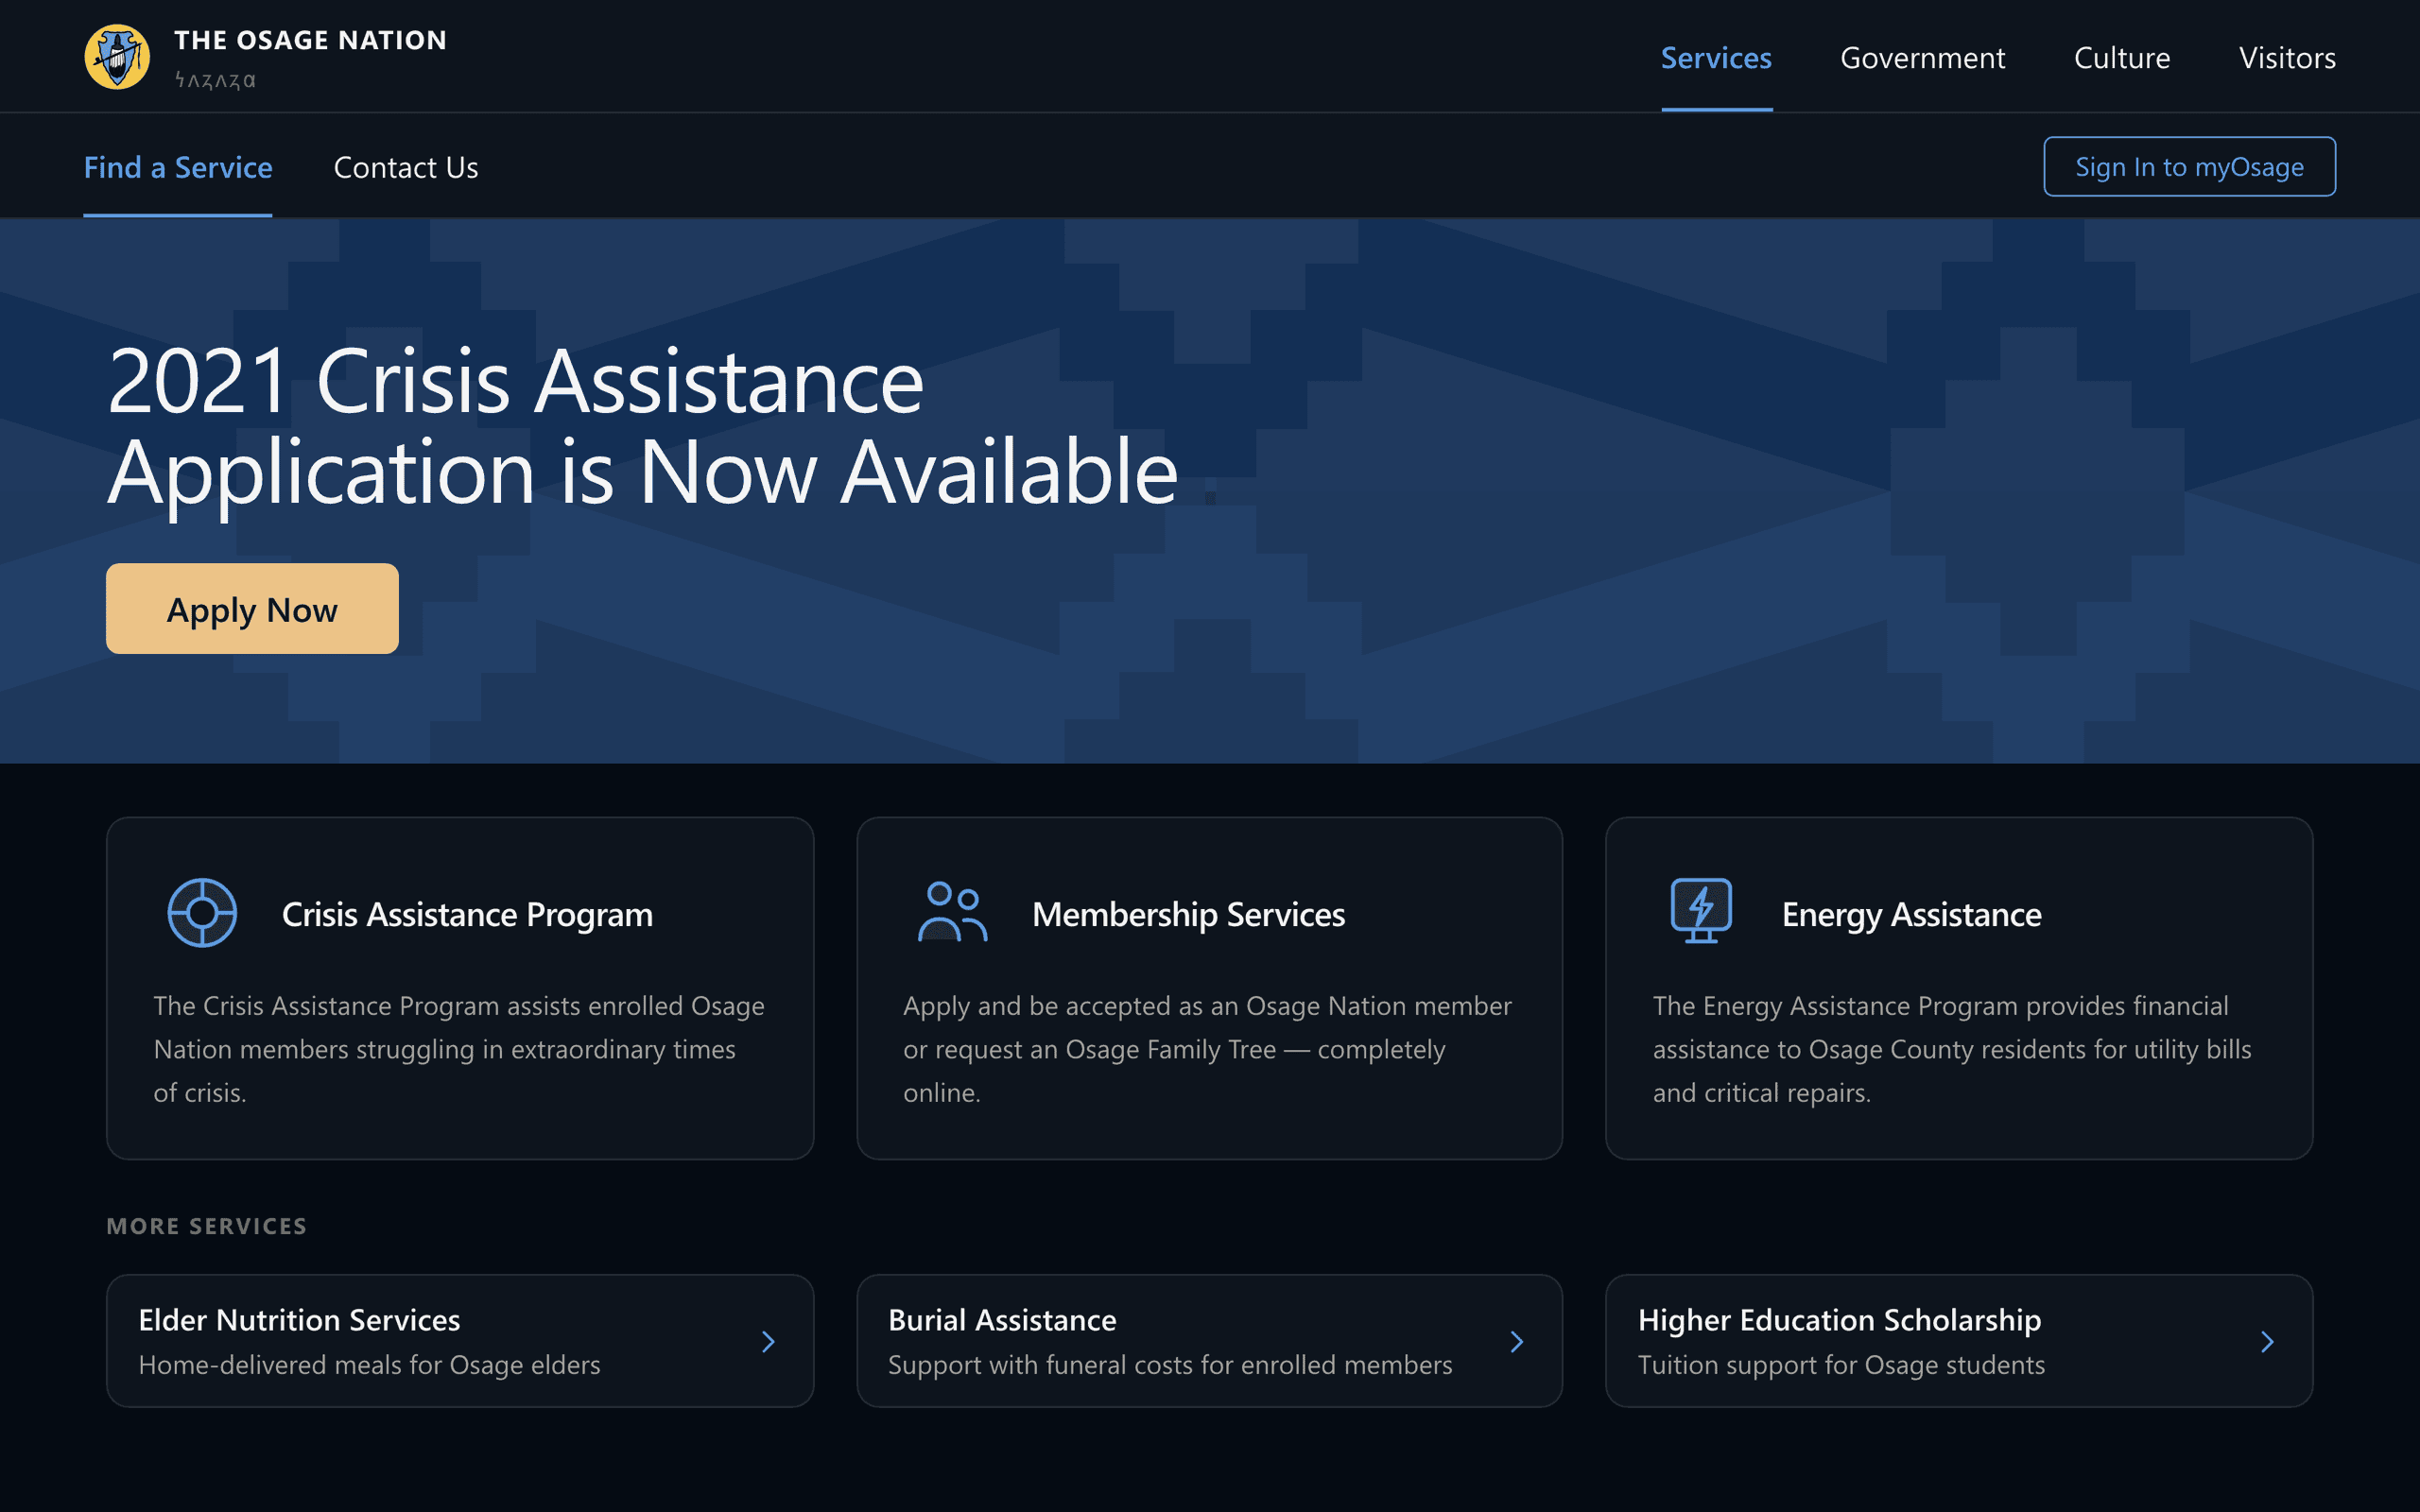Image resolution: width=2420 pixels, height=1512 pixels.
Task: Select the Elder Nutrition Services title
Action: click(299, 1320)
